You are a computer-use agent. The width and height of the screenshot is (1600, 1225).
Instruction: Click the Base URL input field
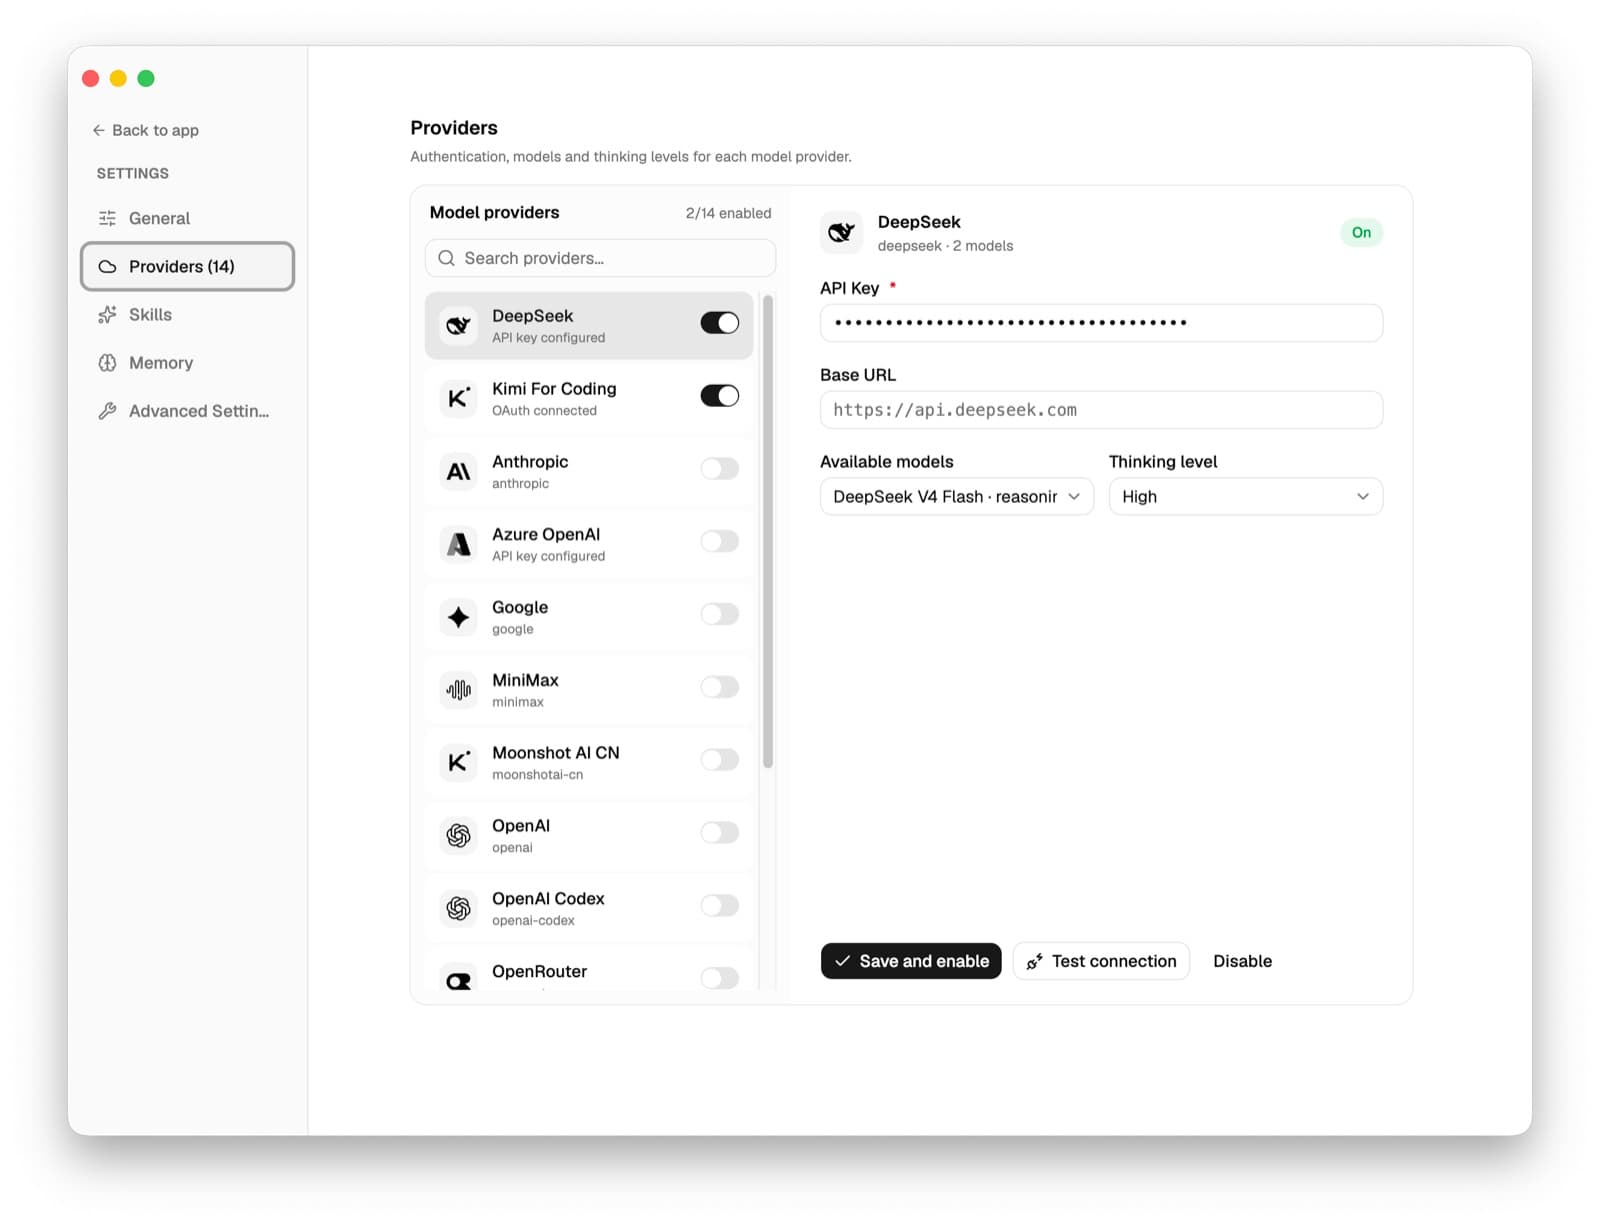tap(1101, 410)
